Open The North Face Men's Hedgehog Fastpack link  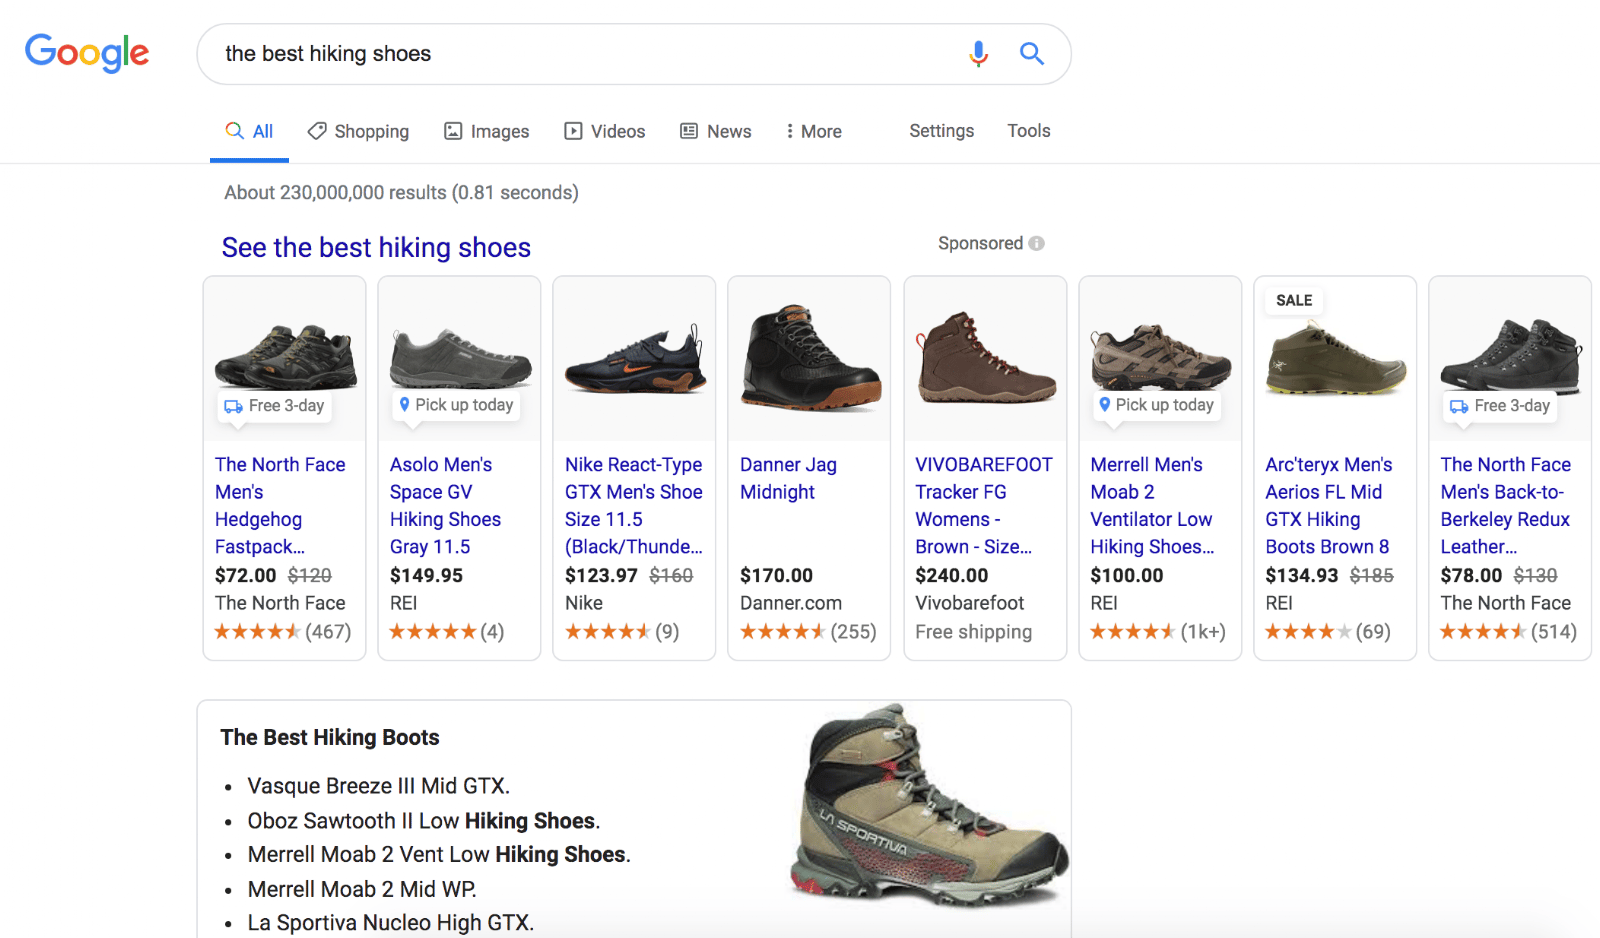pyautogui.click(x=280, y=505)
